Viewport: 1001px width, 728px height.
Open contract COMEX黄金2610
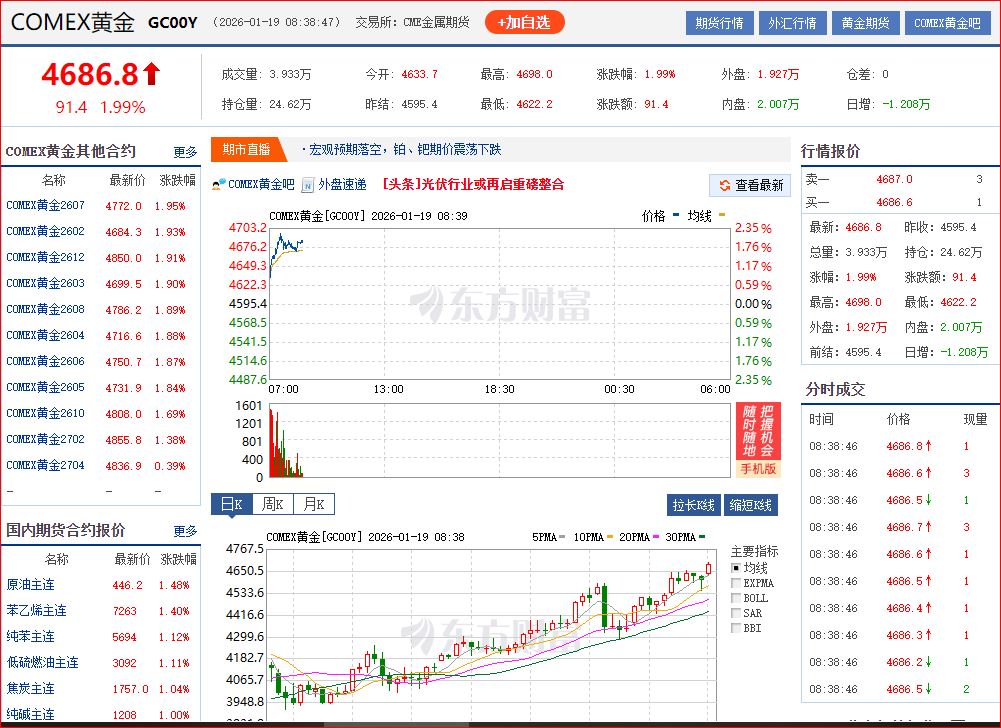click(45, 413)
